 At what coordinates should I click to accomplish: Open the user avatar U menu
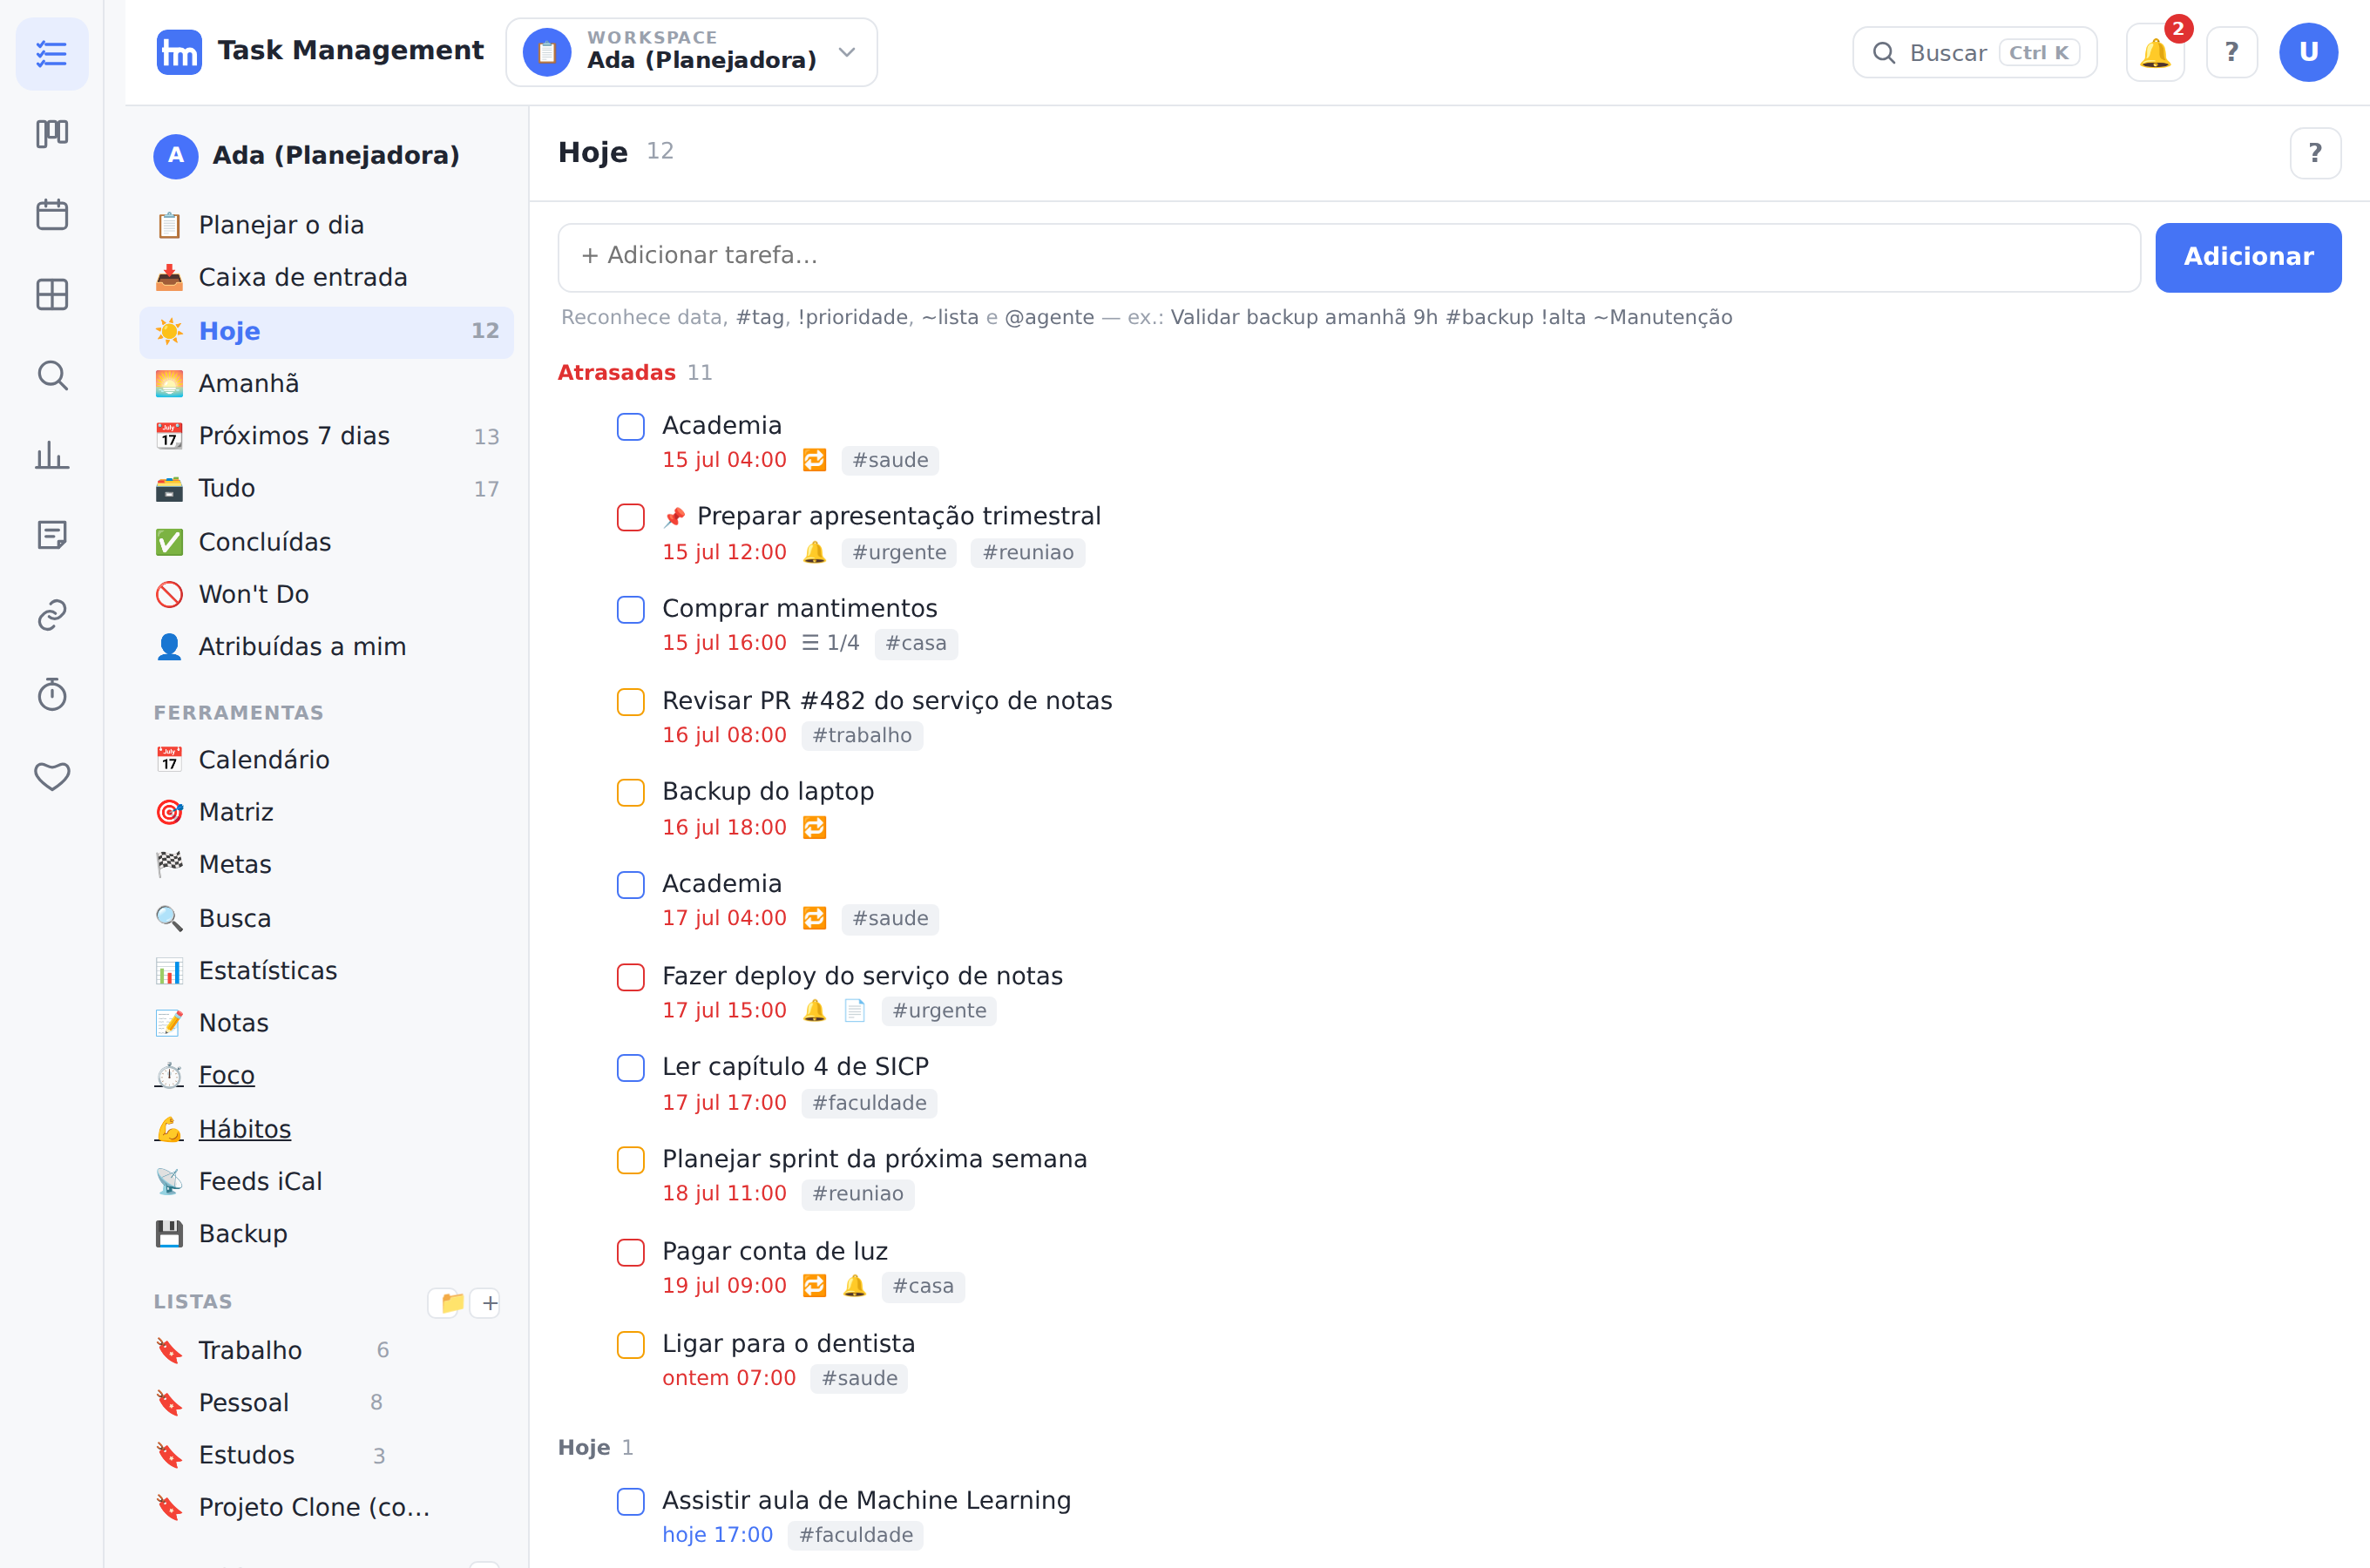coord(2308,53)
